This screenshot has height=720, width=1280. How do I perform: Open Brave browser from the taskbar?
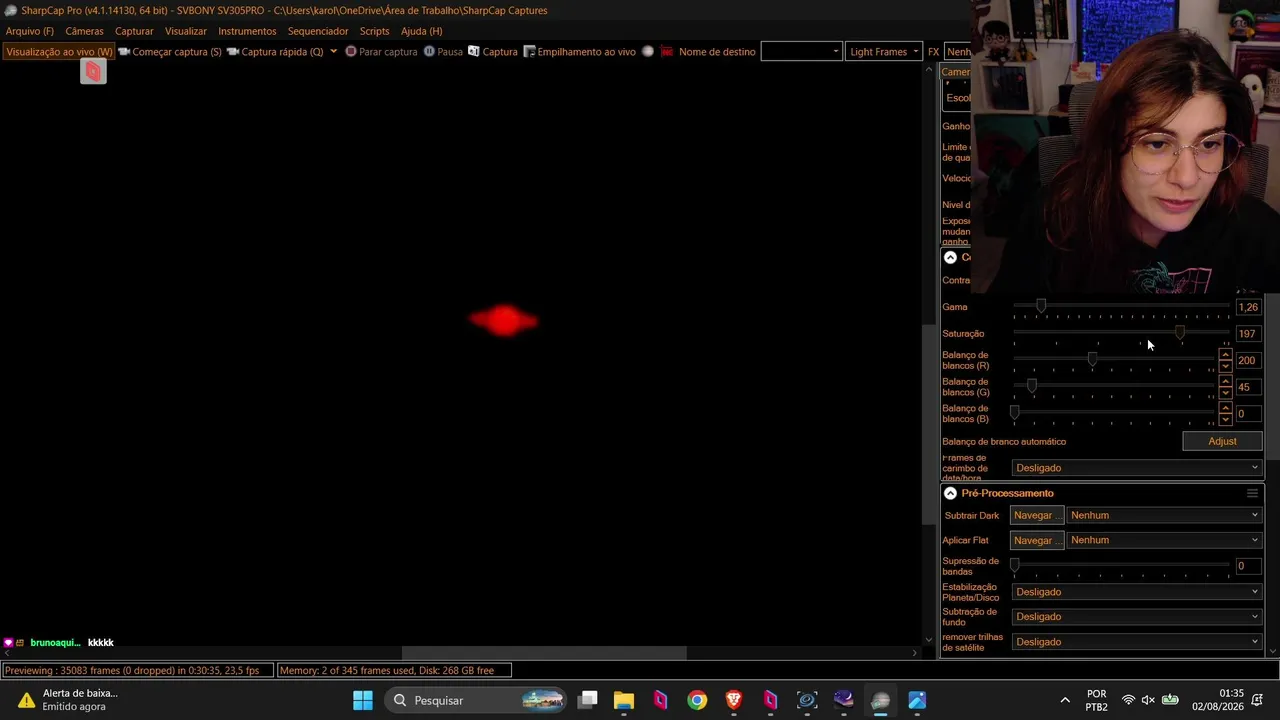point(734,700)
